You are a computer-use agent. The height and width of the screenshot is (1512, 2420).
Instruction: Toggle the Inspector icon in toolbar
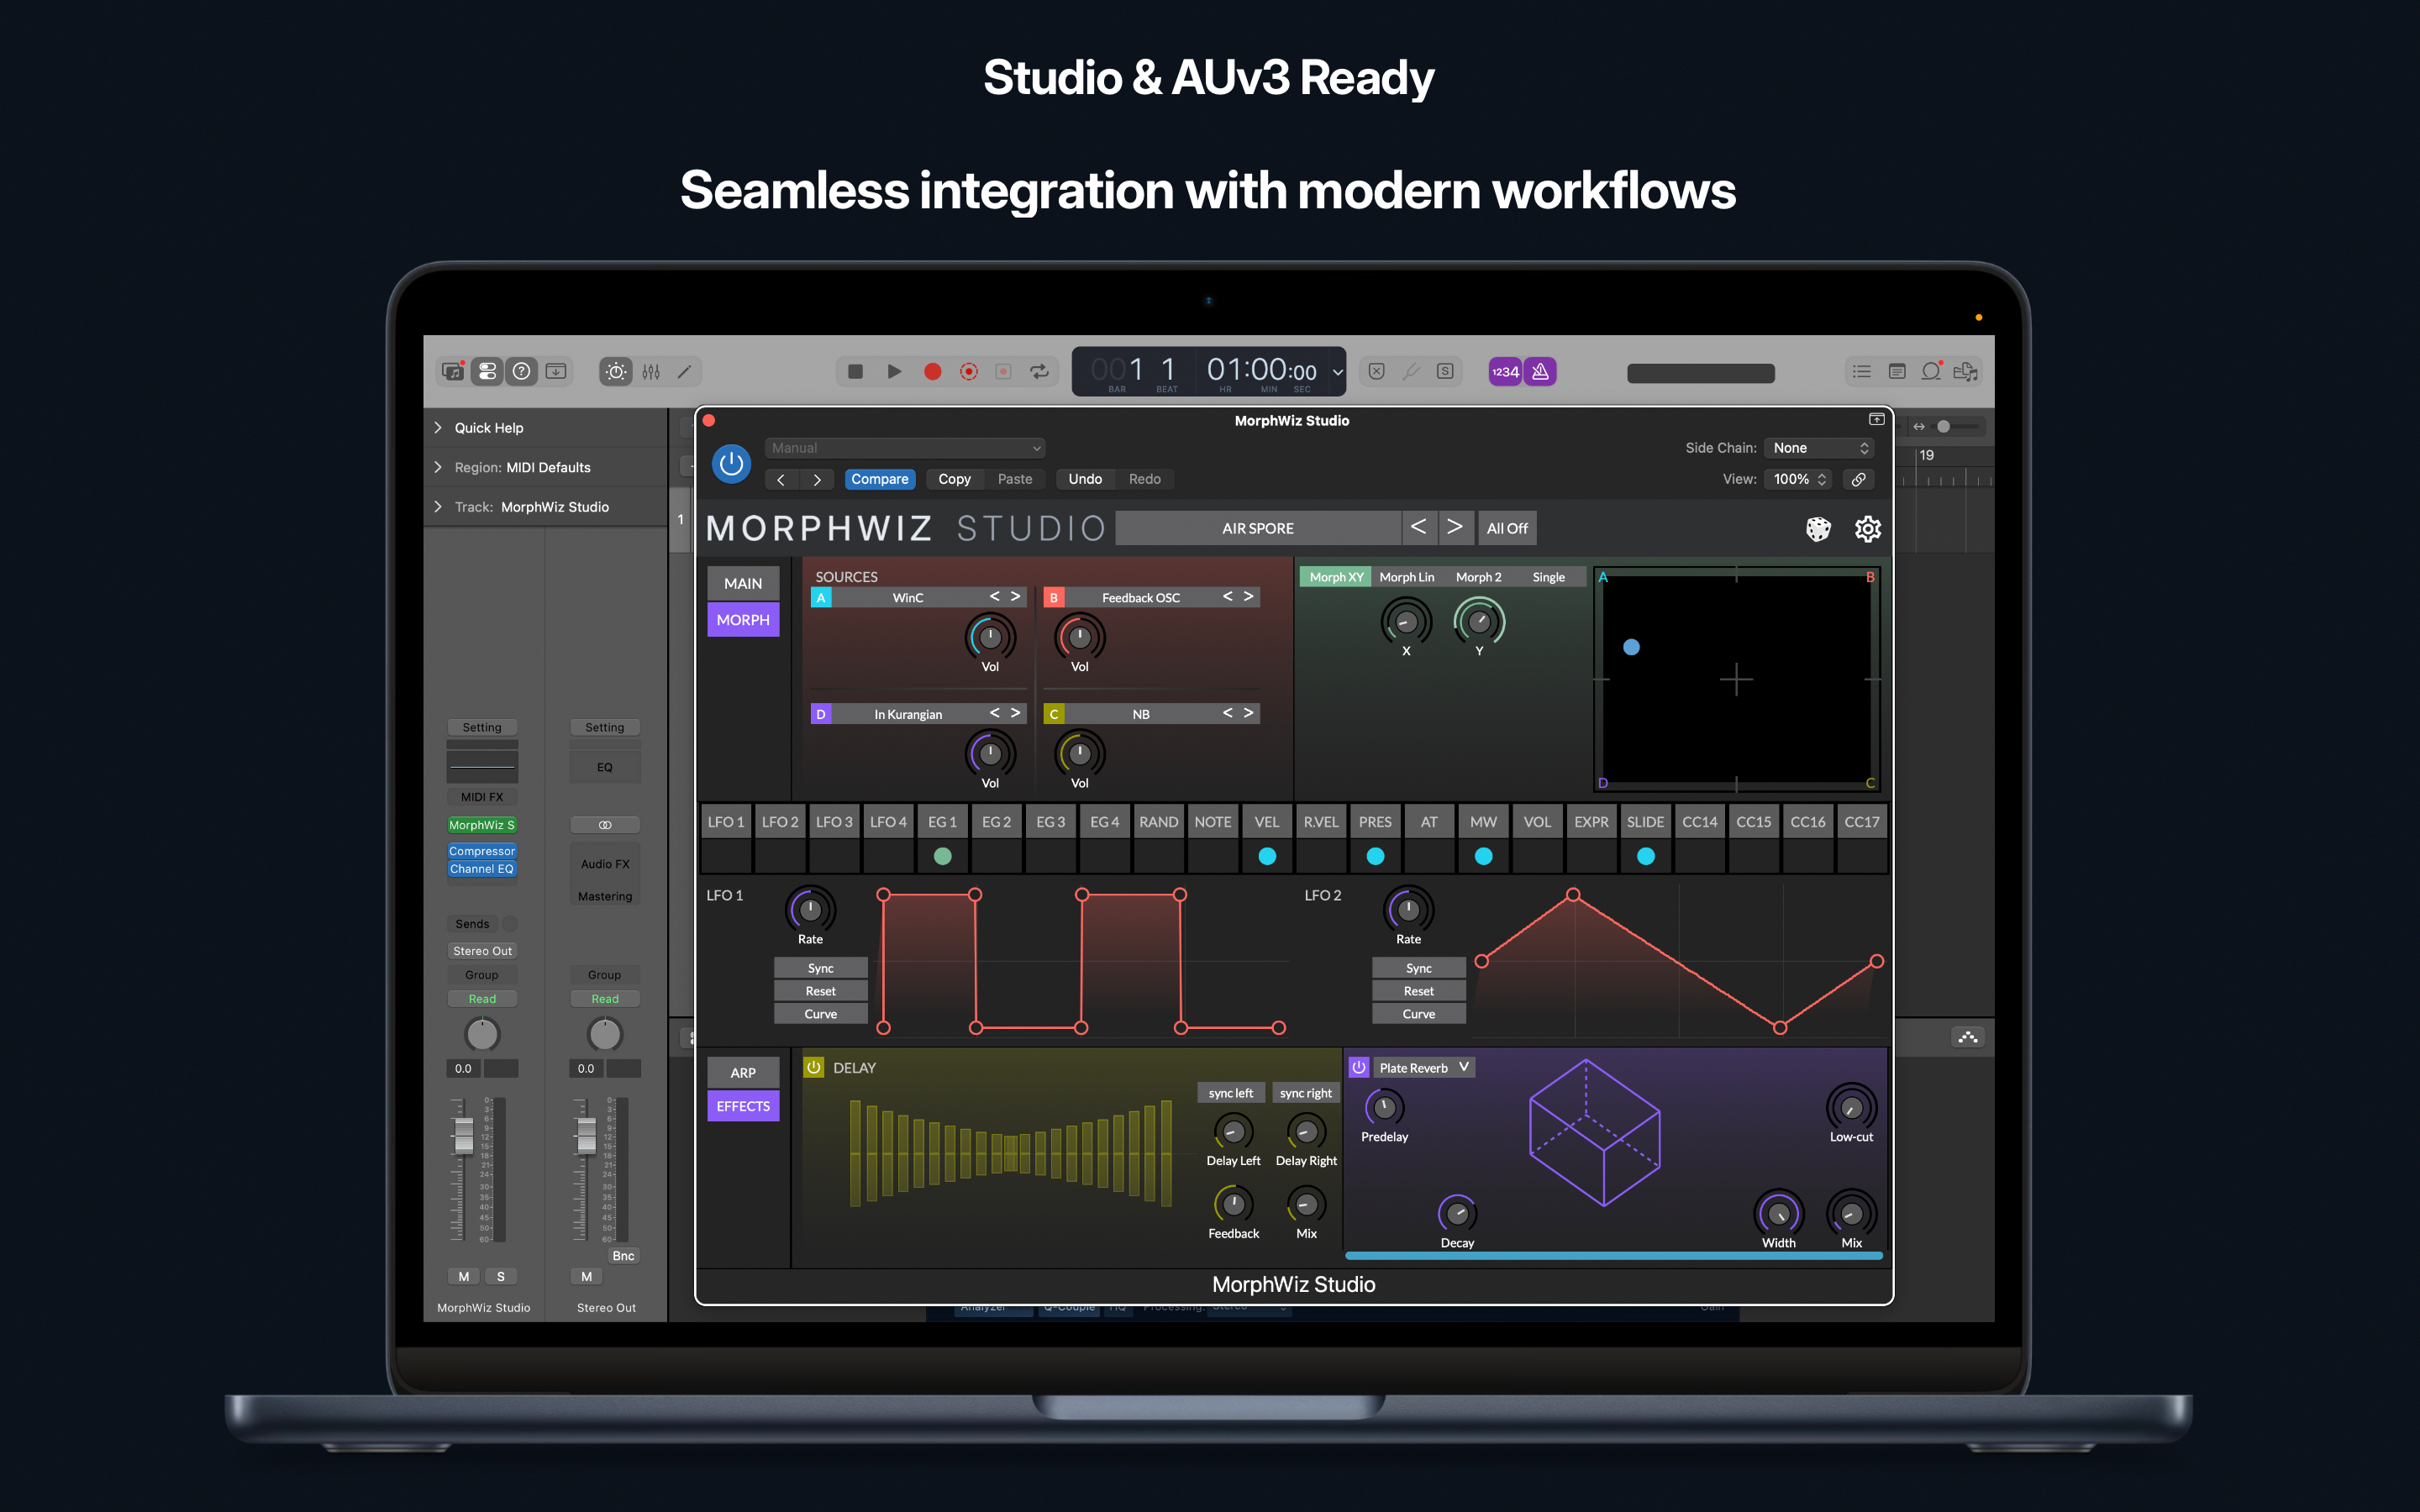click(487, 371)
